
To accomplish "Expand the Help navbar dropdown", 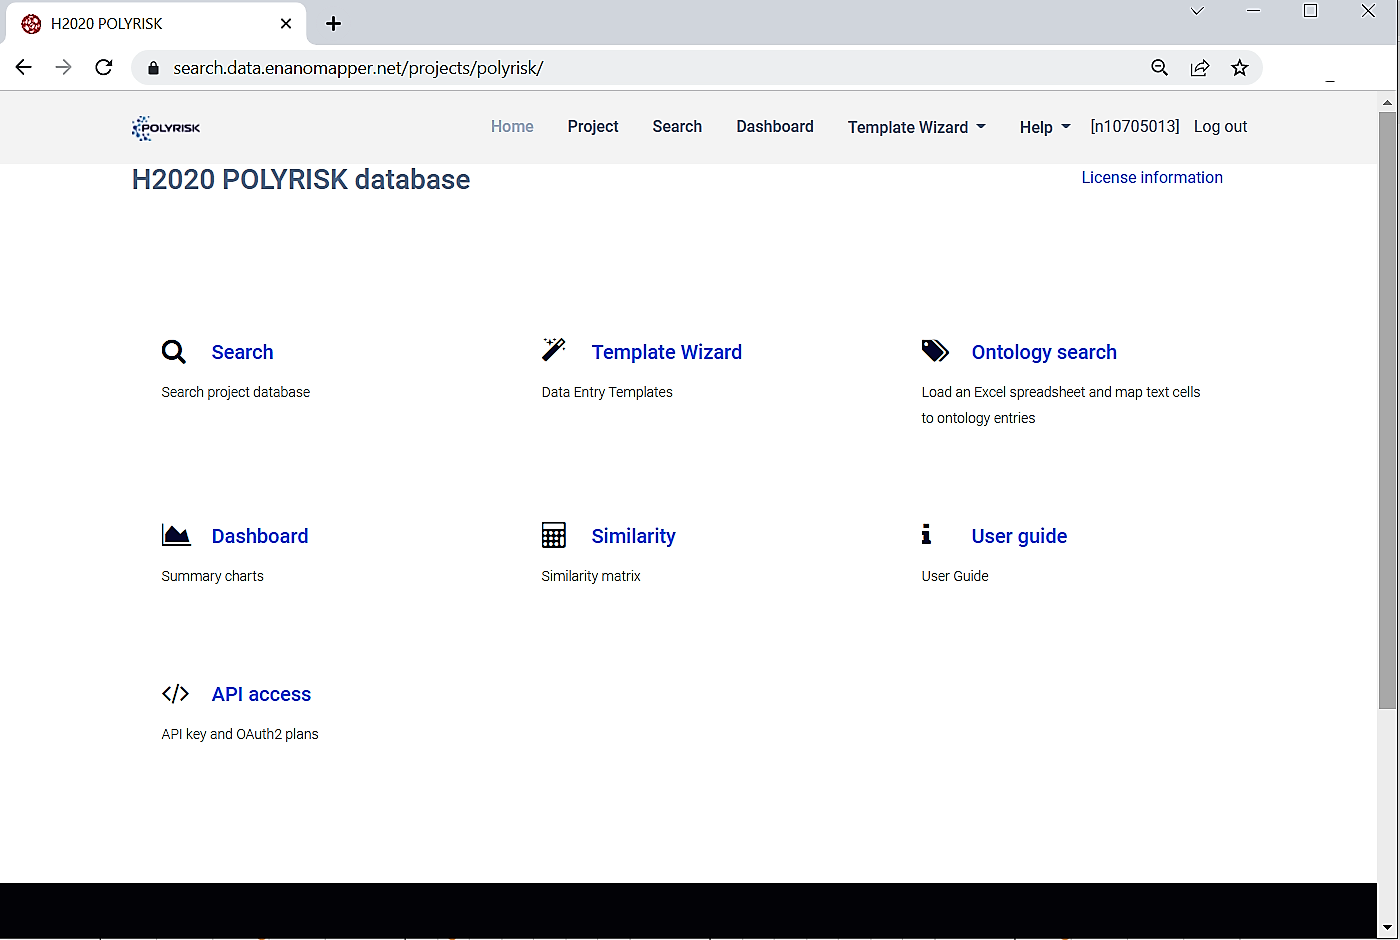I will 1045,127.
